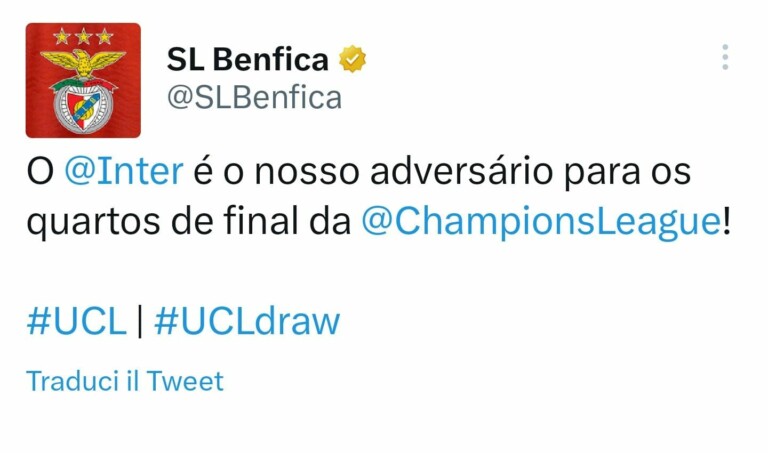Open the @ChampionsLeague mention
The width and height of the screenshot is (768, 453).
(x=539, y=221)
